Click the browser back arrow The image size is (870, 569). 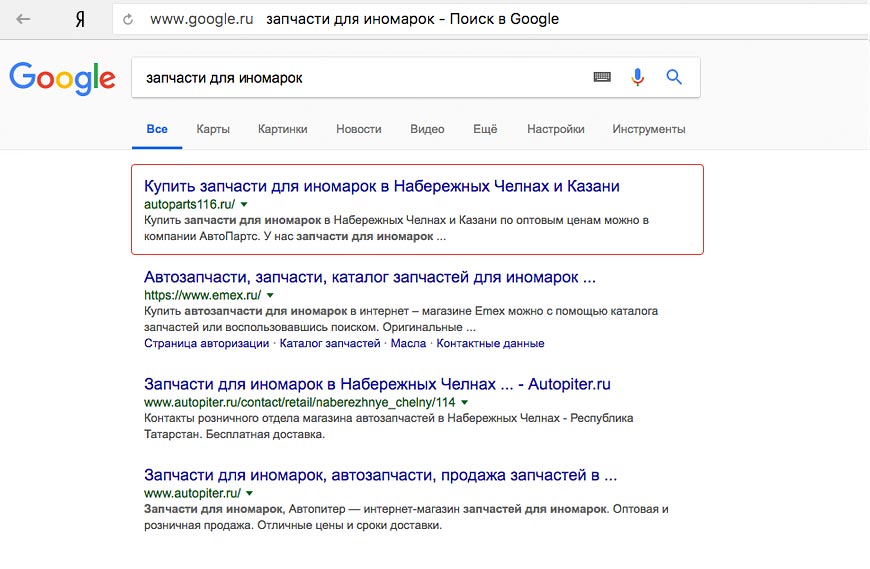[x=23, y=19]
